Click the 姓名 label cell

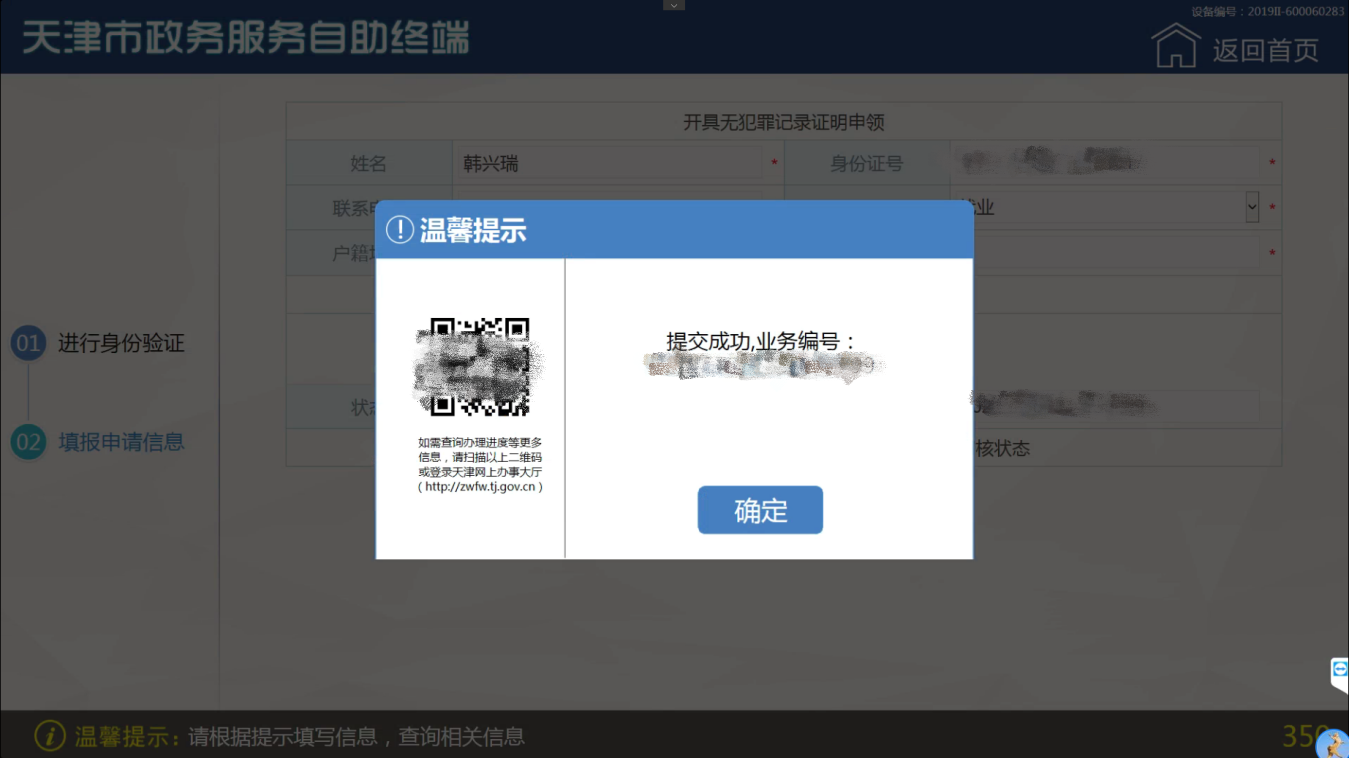pos(368,163)
